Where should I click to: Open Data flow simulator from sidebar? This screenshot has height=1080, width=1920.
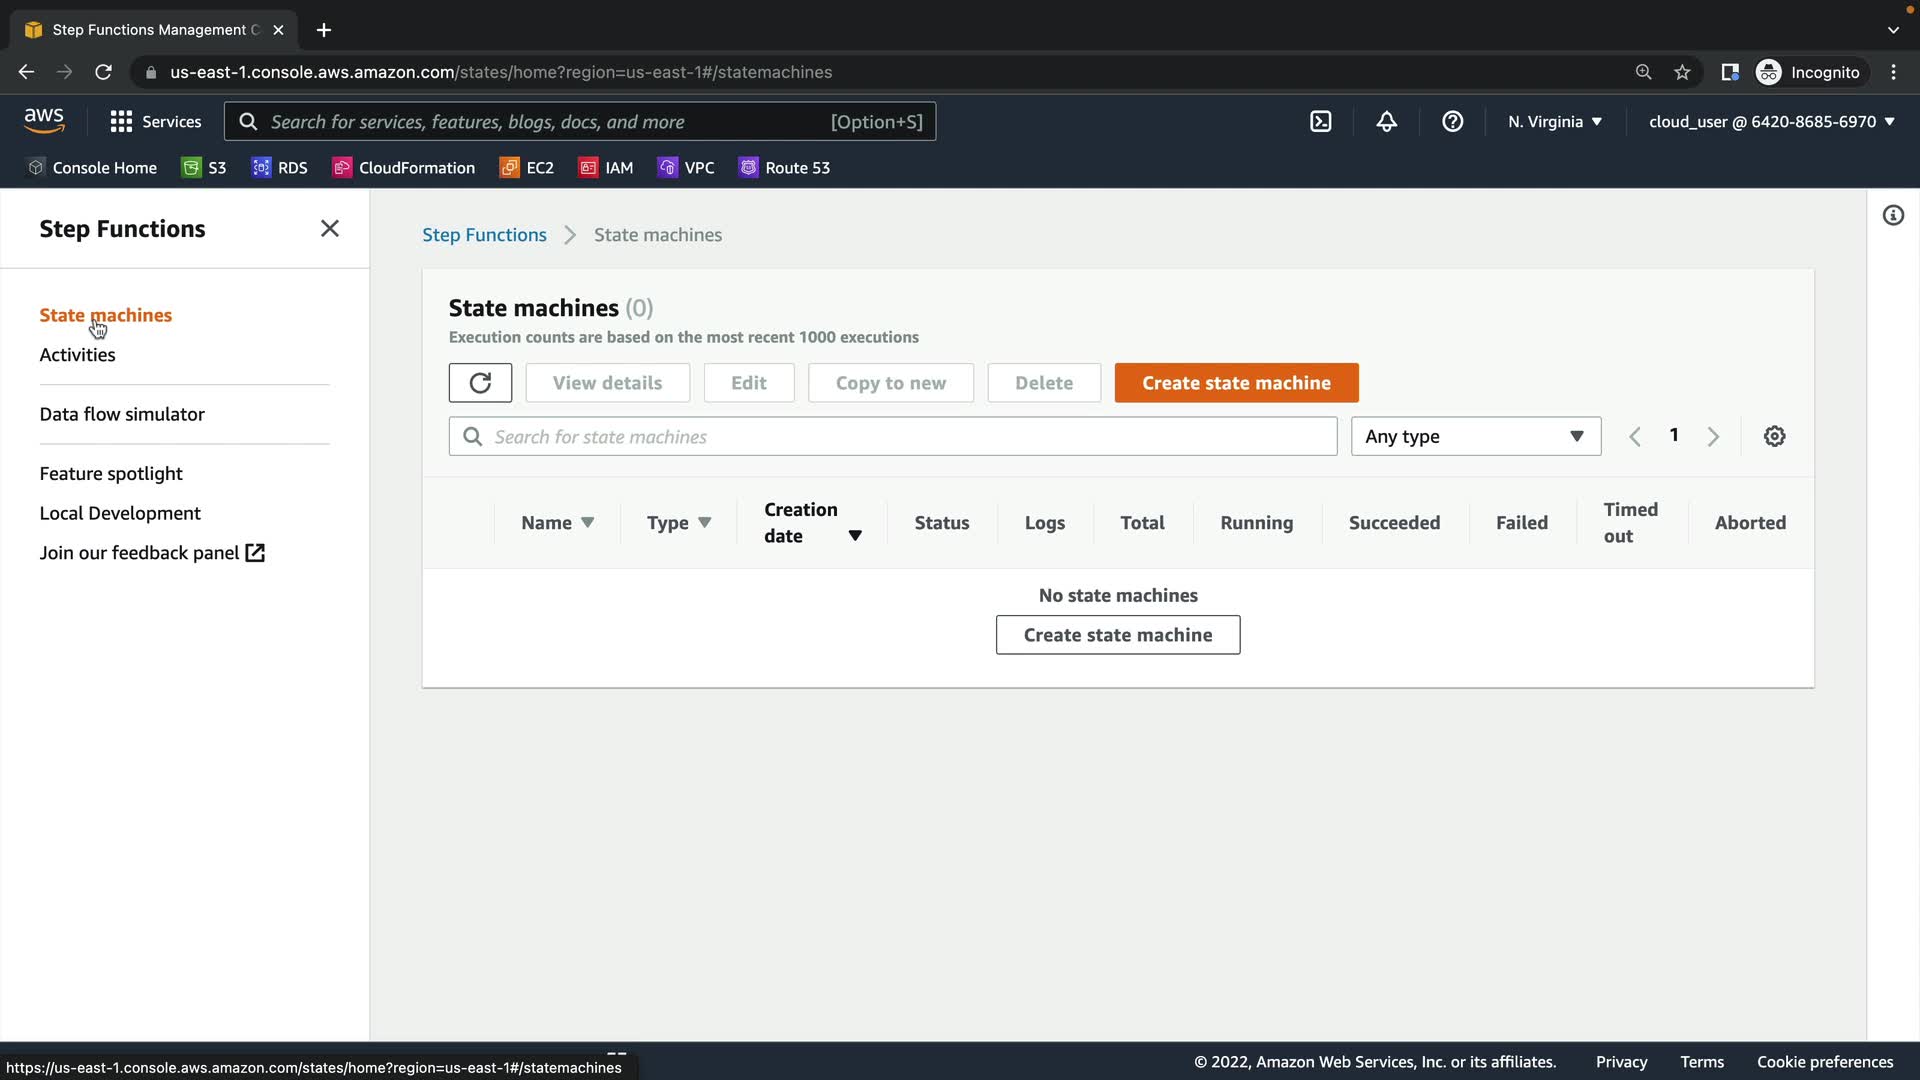(x=122, y=414)
